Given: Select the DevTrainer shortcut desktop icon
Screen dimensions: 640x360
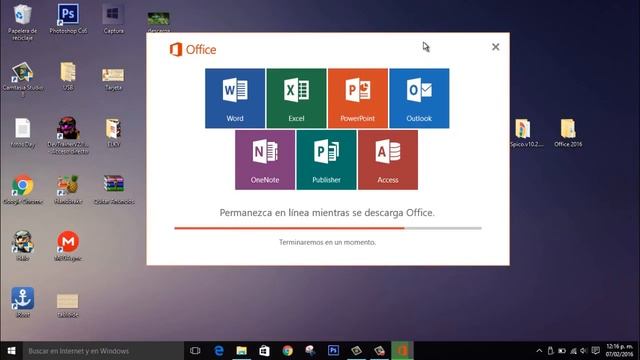Looking at the screenshot, I should click(x=68, y=136).
